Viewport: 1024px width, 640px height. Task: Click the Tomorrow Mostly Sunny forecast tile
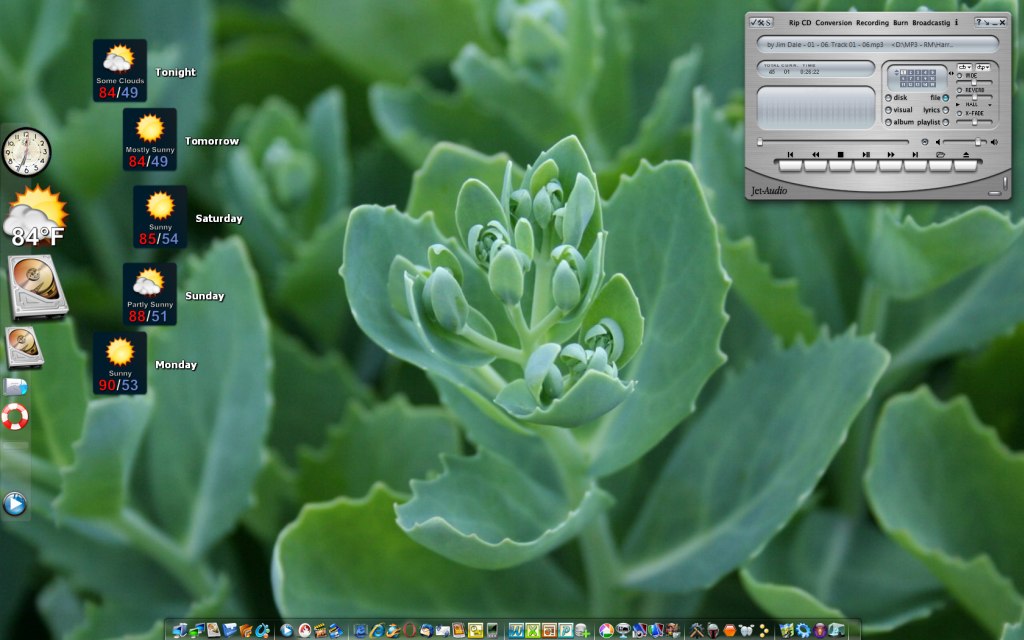point(150,140)
